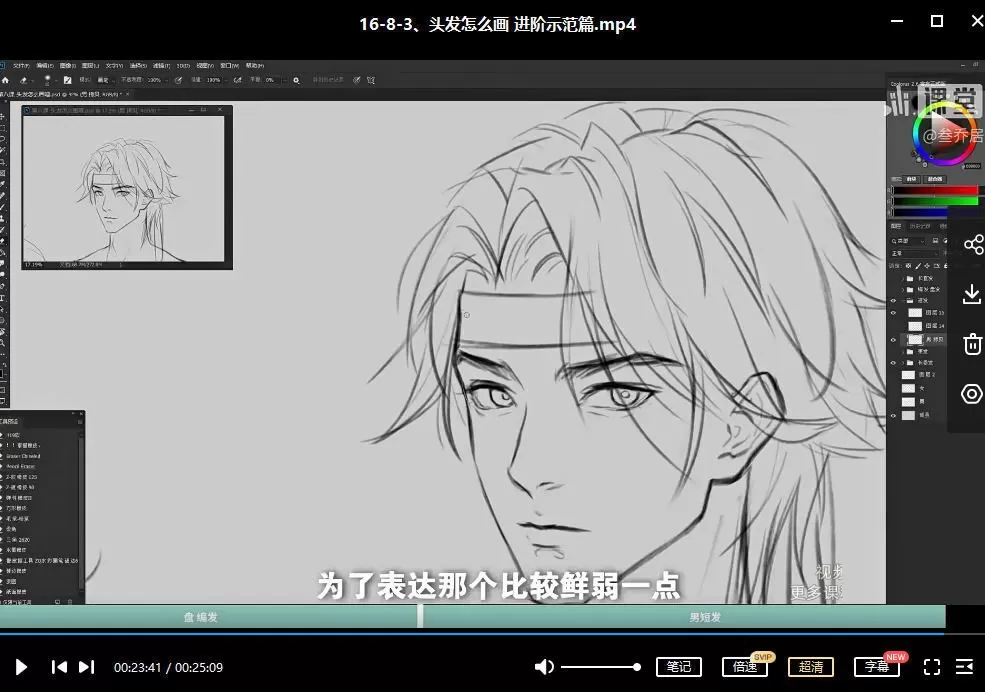Open the 超清 video quality menu
985x692 pixels.
(811, 667)
